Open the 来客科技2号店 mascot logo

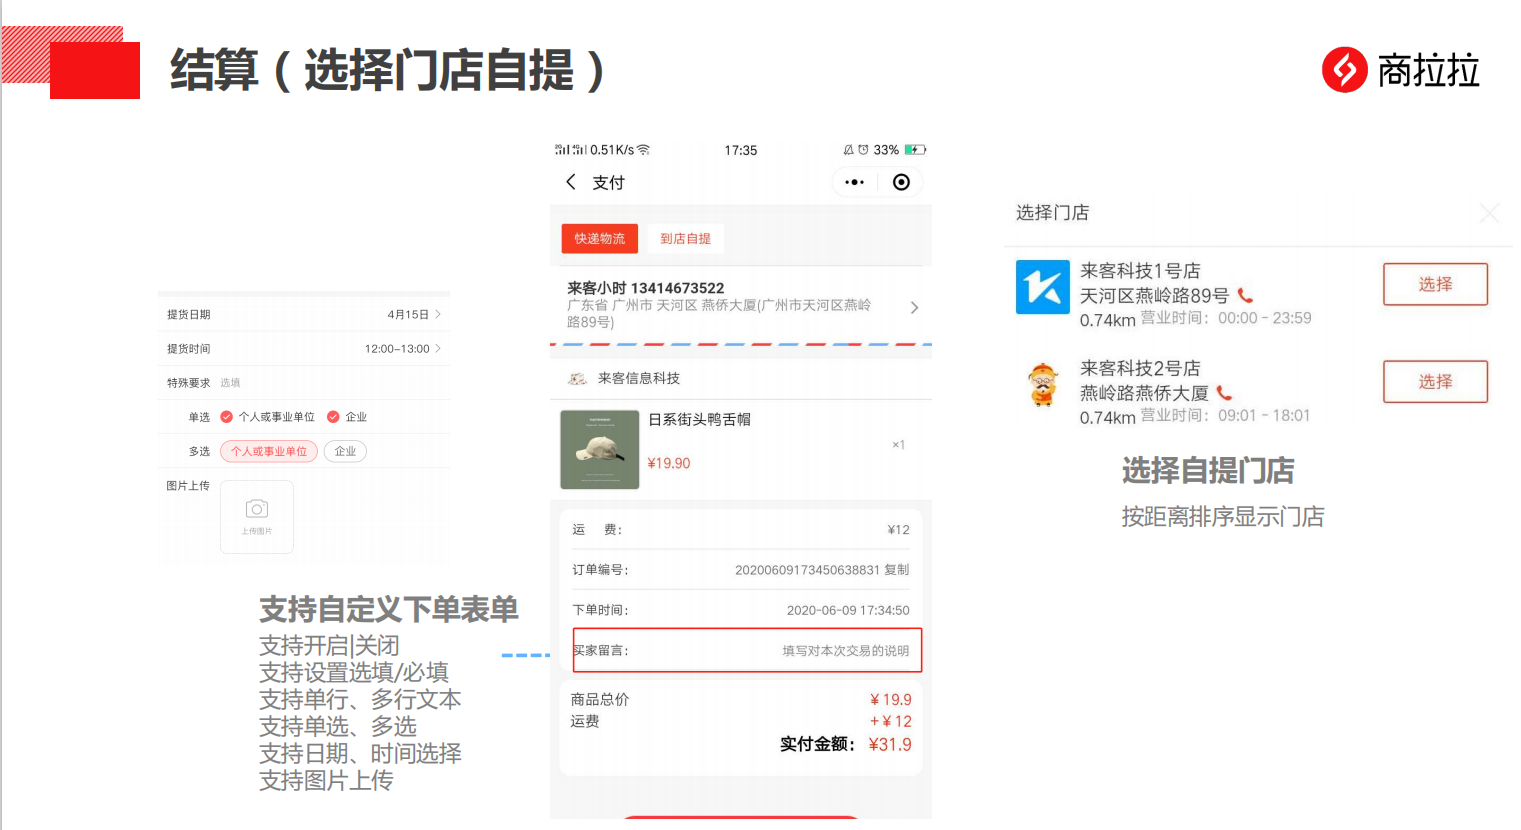click(1043, 384)
